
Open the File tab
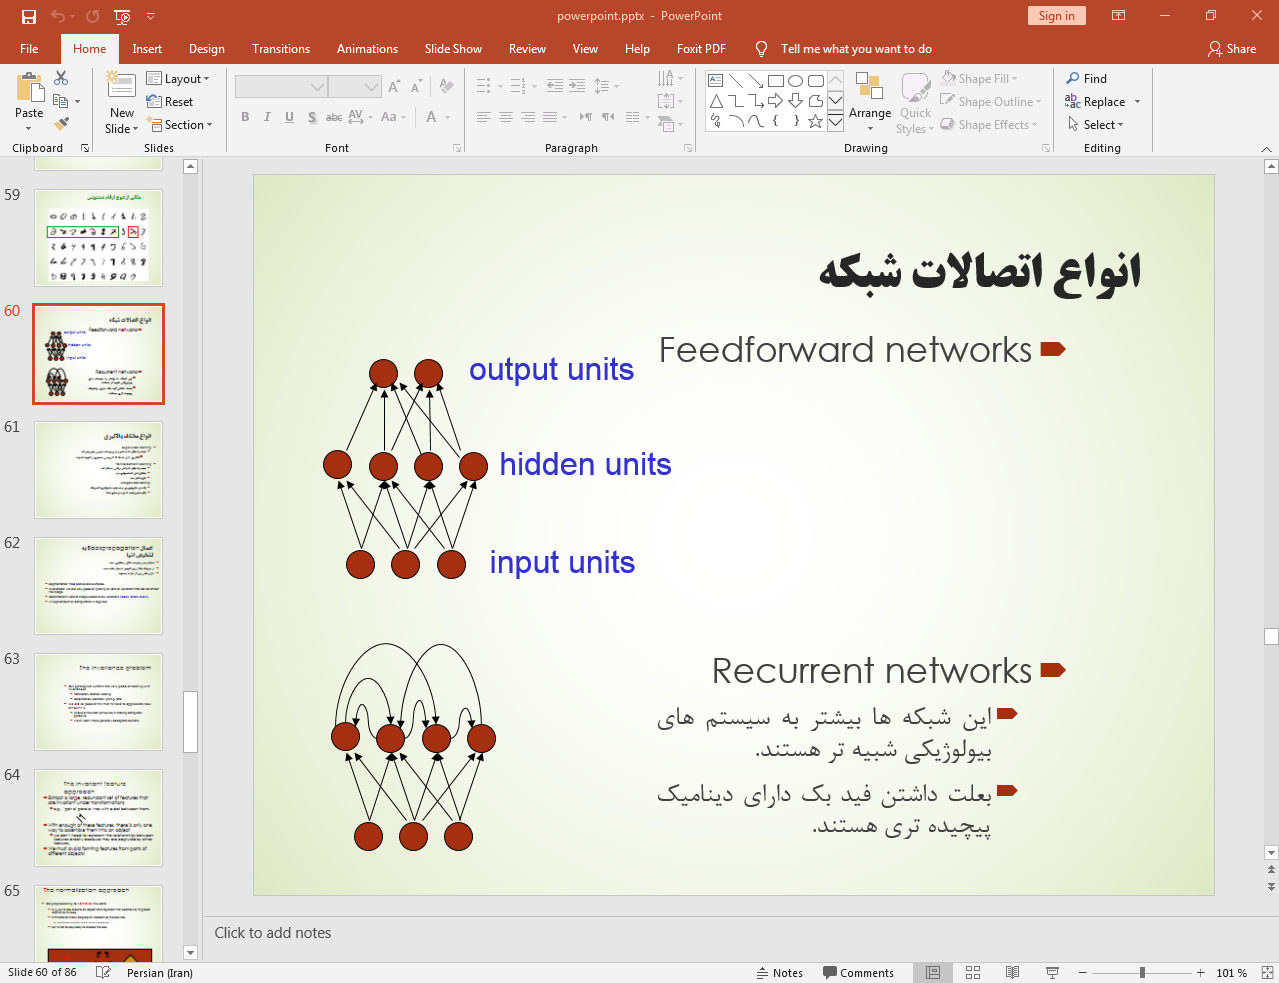point(29,48)
